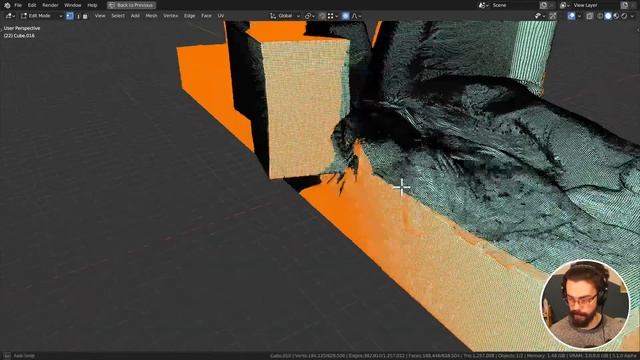Enable edge select mode
The image size is (640, 360).
[78, 16]
